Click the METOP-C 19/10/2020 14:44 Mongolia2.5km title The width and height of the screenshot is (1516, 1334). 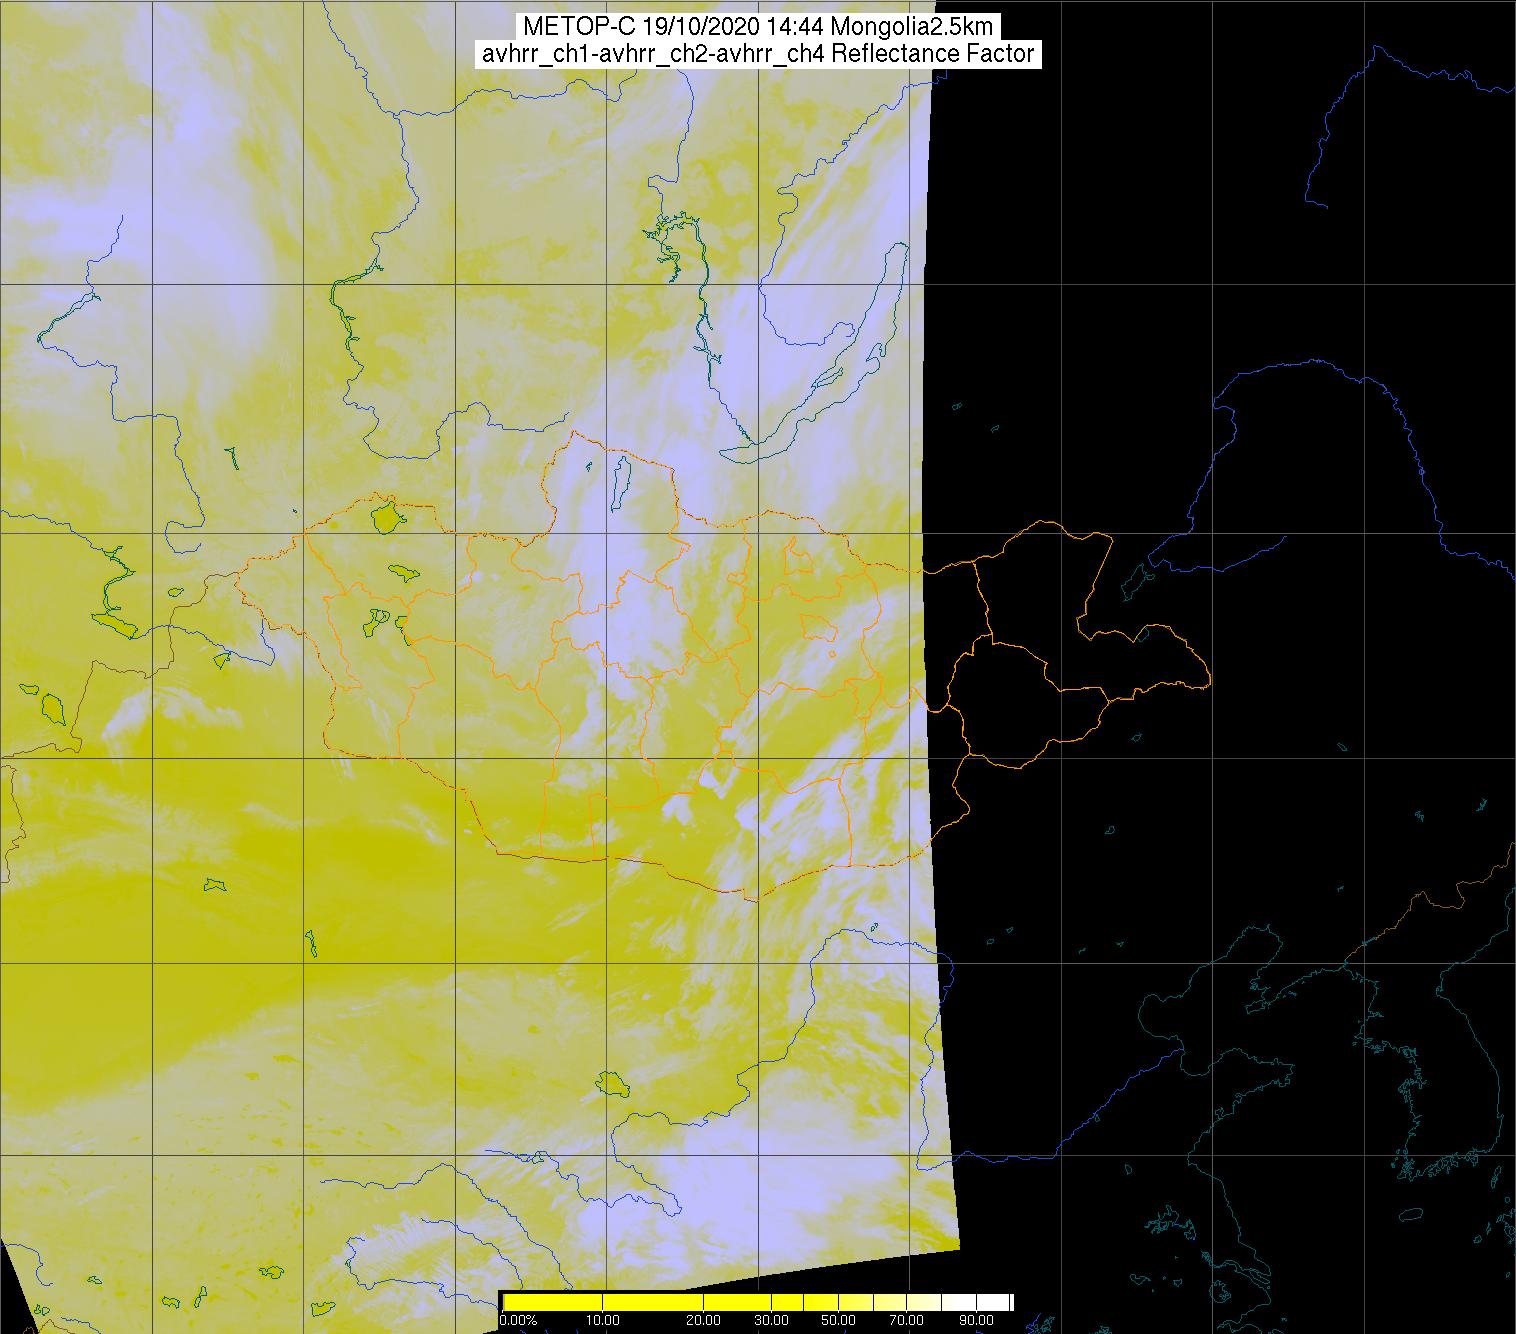tap(758, 26)
